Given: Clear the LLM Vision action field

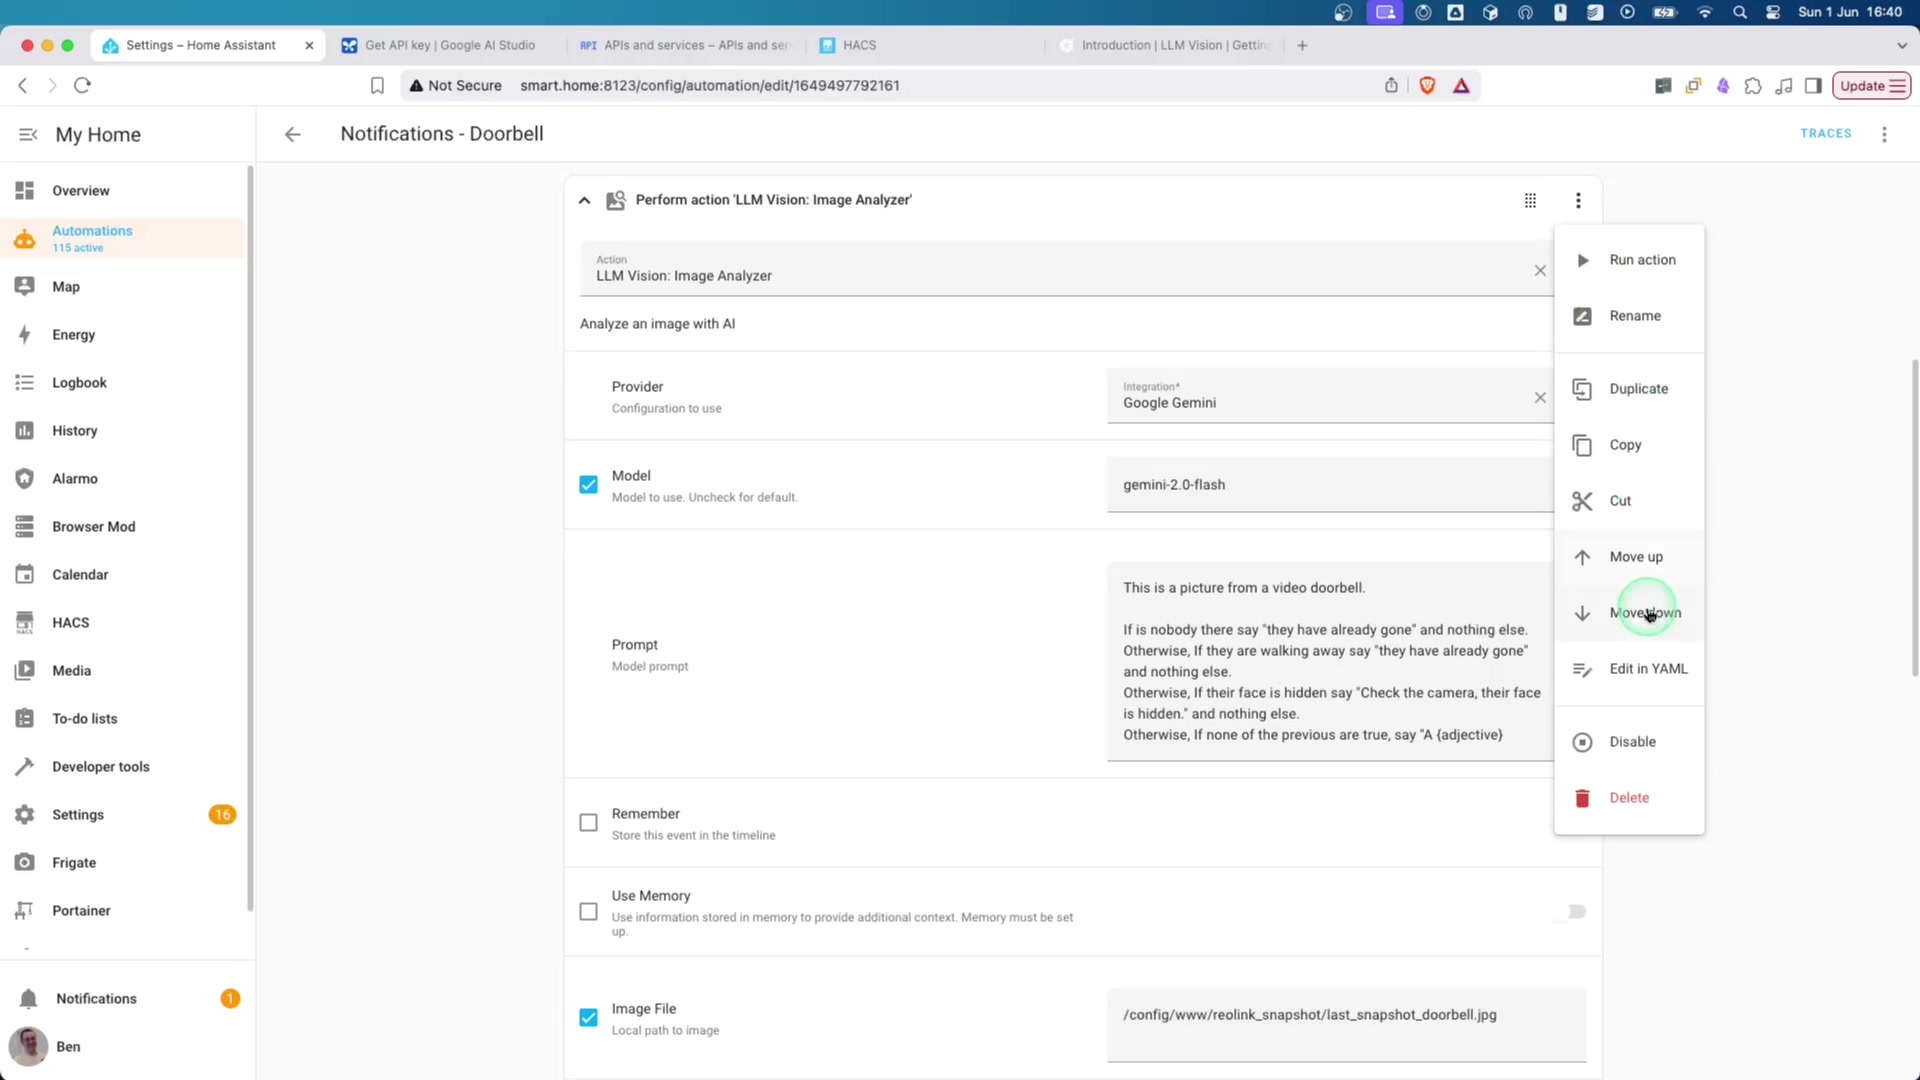Looking at the screenshot, I should 1540,271.
